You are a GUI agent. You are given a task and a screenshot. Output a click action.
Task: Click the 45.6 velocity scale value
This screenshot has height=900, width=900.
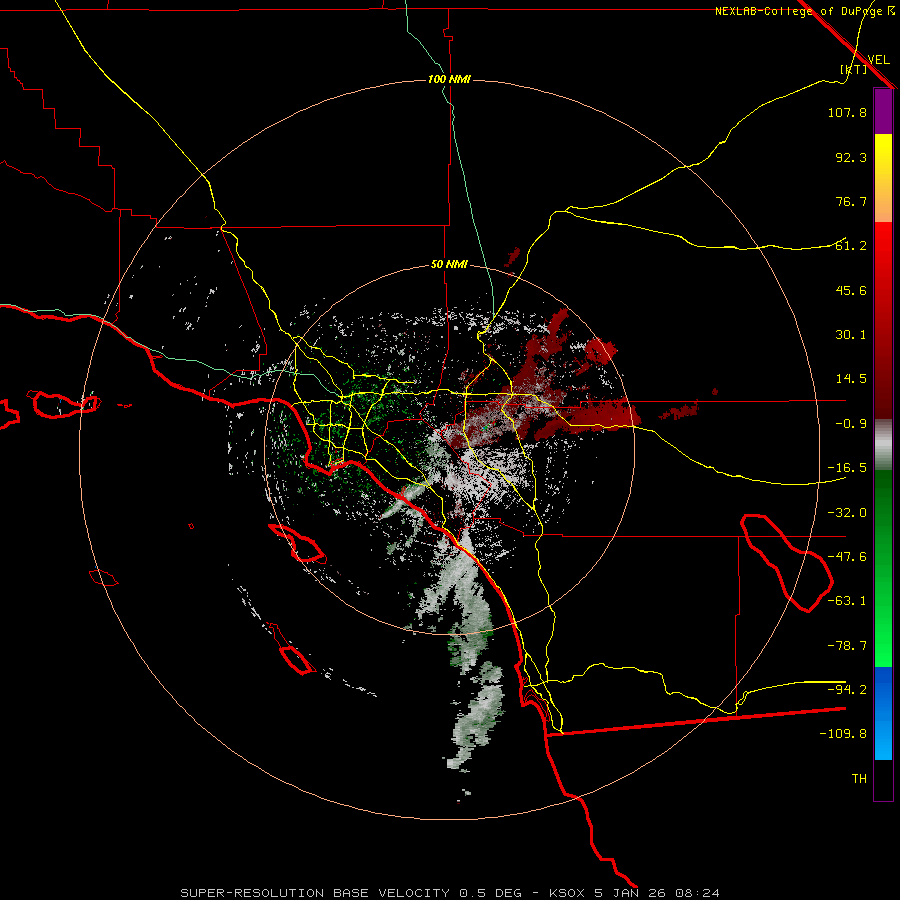tap(851, 290)
